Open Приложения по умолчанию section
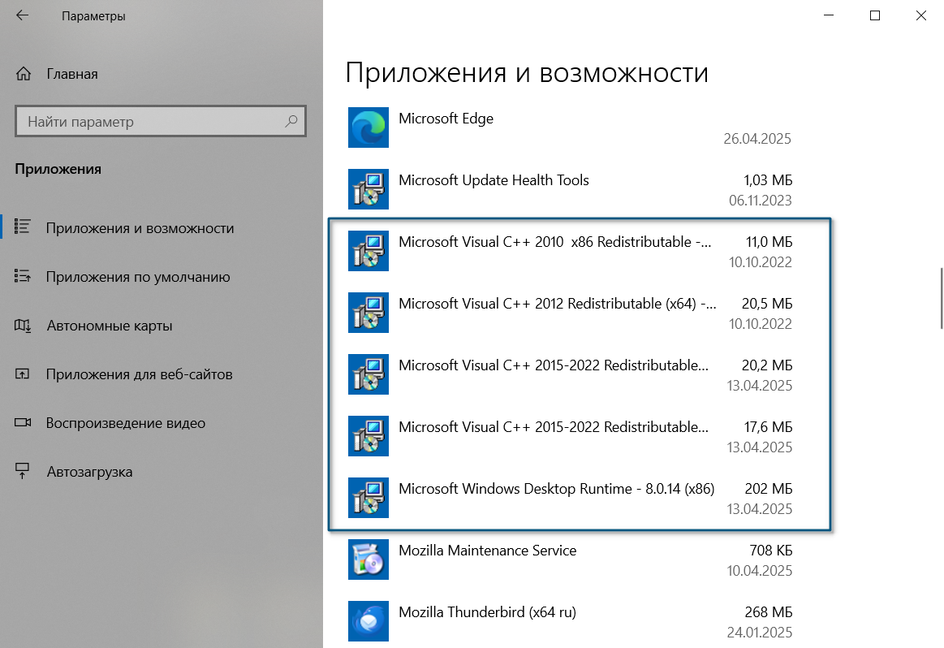 point(138,277)
